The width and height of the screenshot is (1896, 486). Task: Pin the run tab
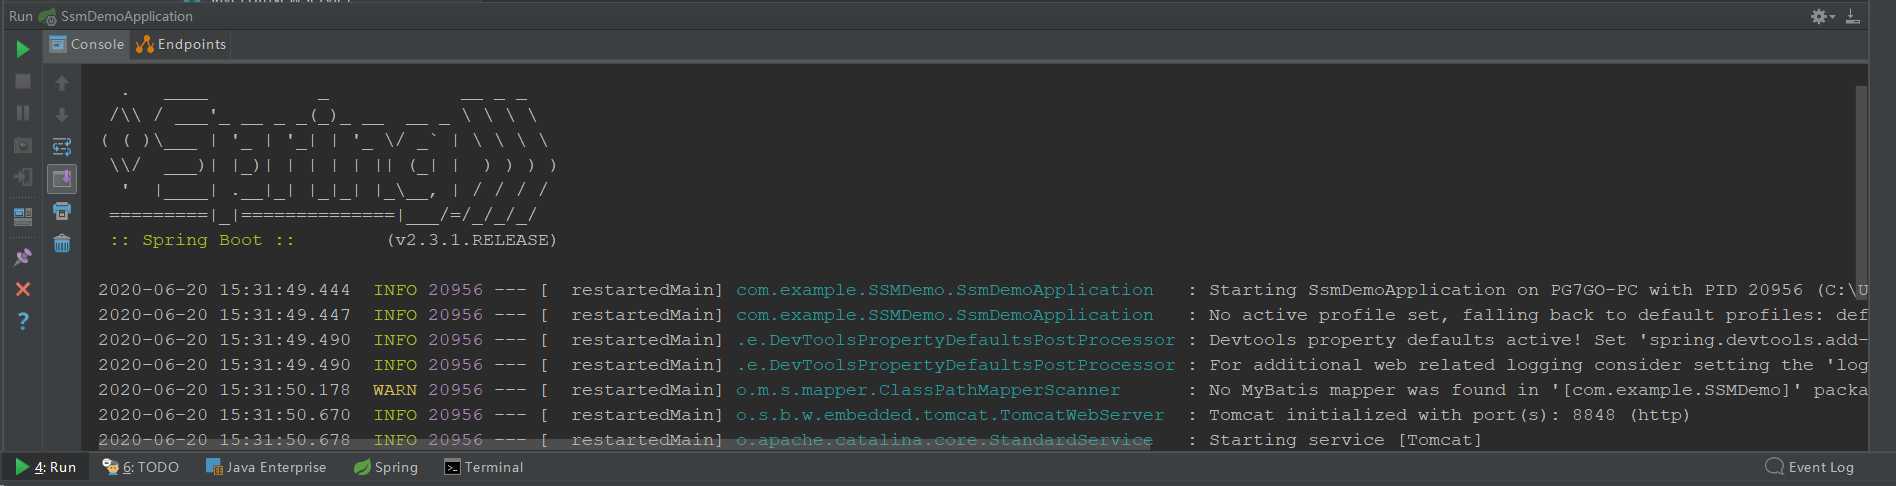pyautogui.click(x=22, y=257)
